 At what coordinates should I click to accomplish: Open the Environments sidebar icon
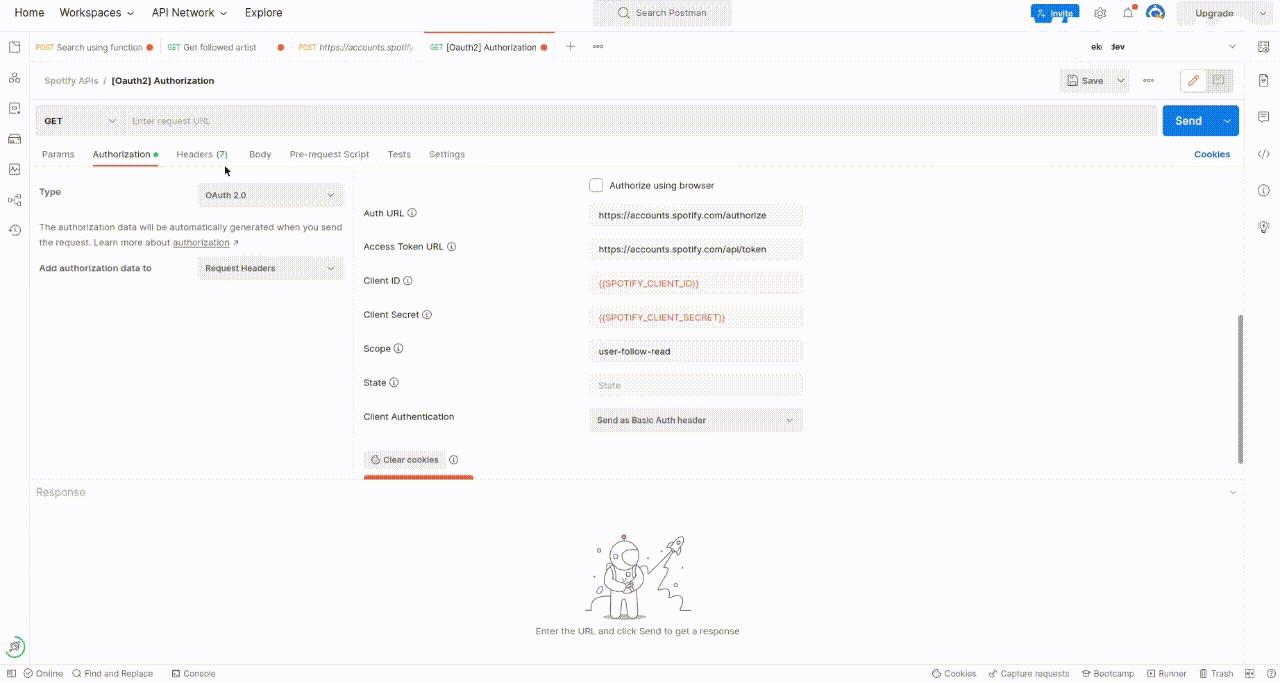14,108
